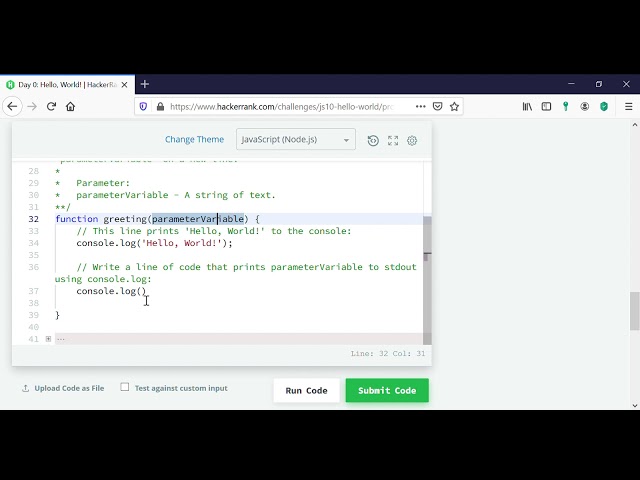Expand folded code at line 41
This screenshot has width=640, height=480.
pyautogui.click(x=48, y=339)
